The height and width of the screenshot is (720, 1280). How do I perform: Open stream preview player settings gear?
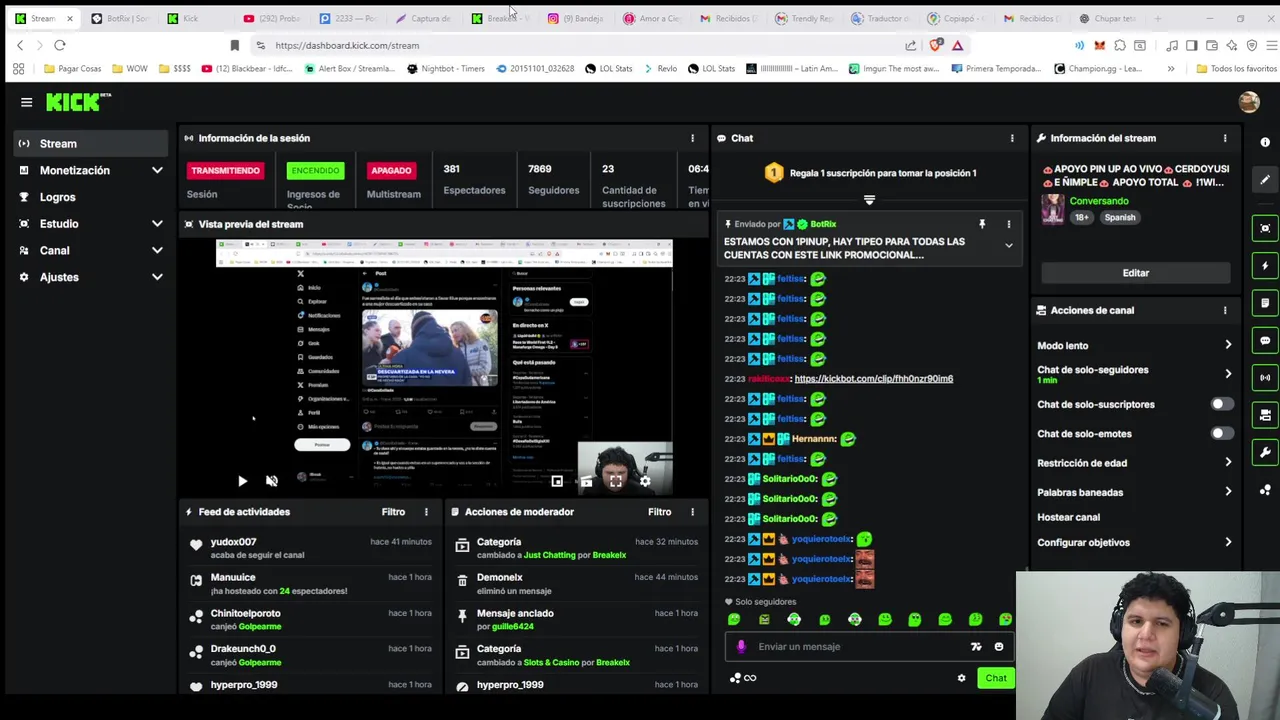click(645, 481)
